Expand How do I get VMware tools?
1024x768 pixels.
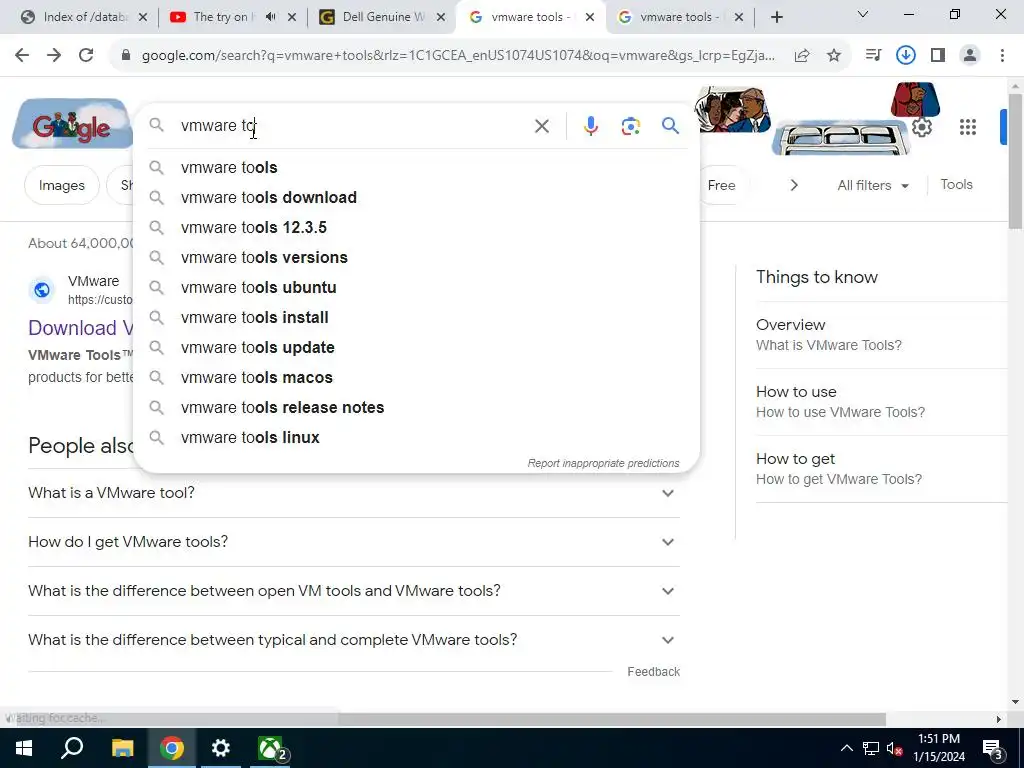(x=353, y=542)
